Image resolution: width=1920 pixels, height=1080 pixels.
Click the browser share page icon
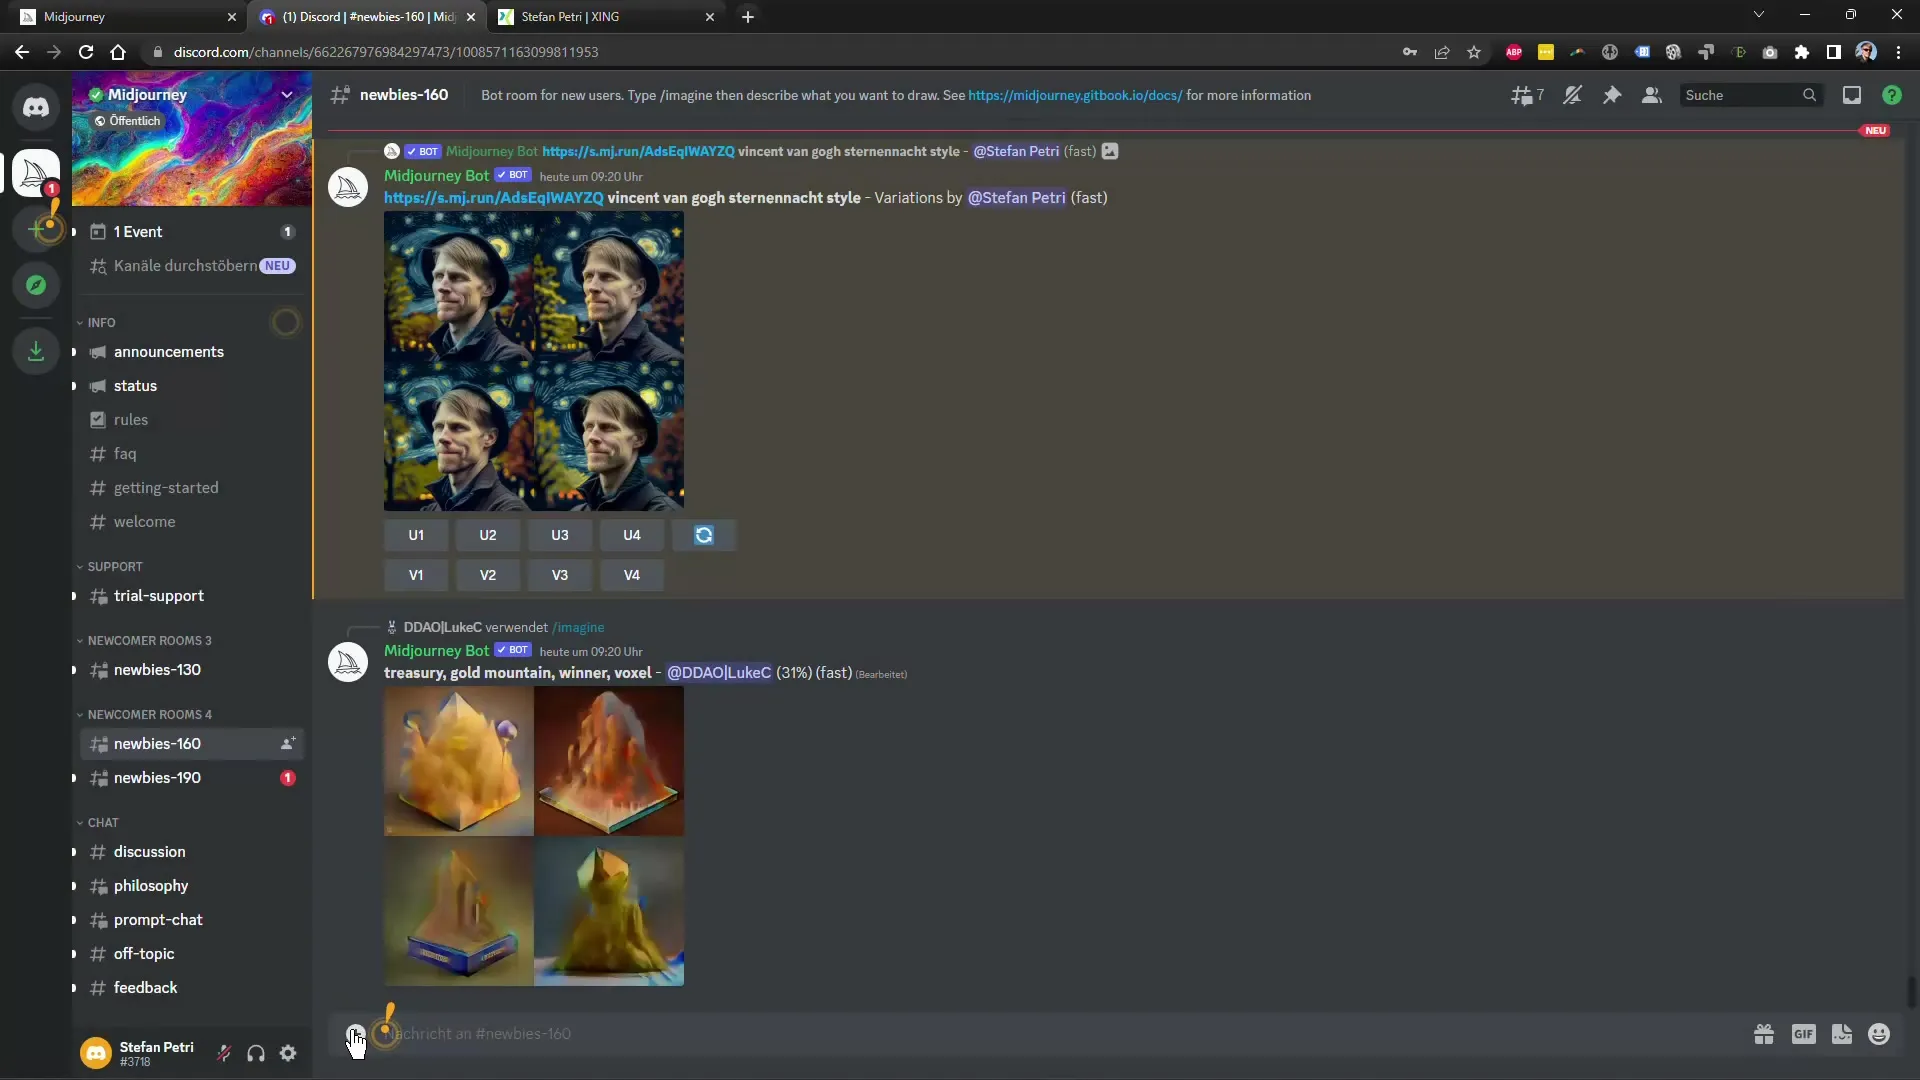point(1442,52)
